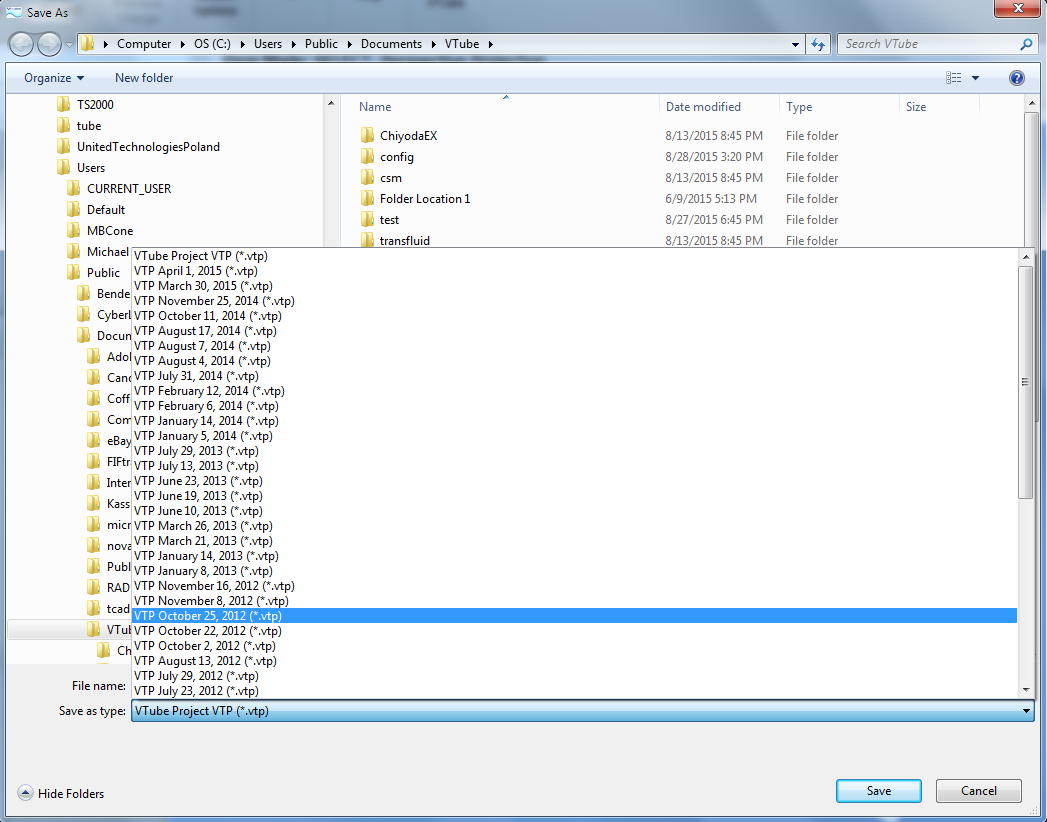Select the TS2000 folder in tree
Image resolution: width=1047 pixels, height=822 pixels.
tap(96, 104)
